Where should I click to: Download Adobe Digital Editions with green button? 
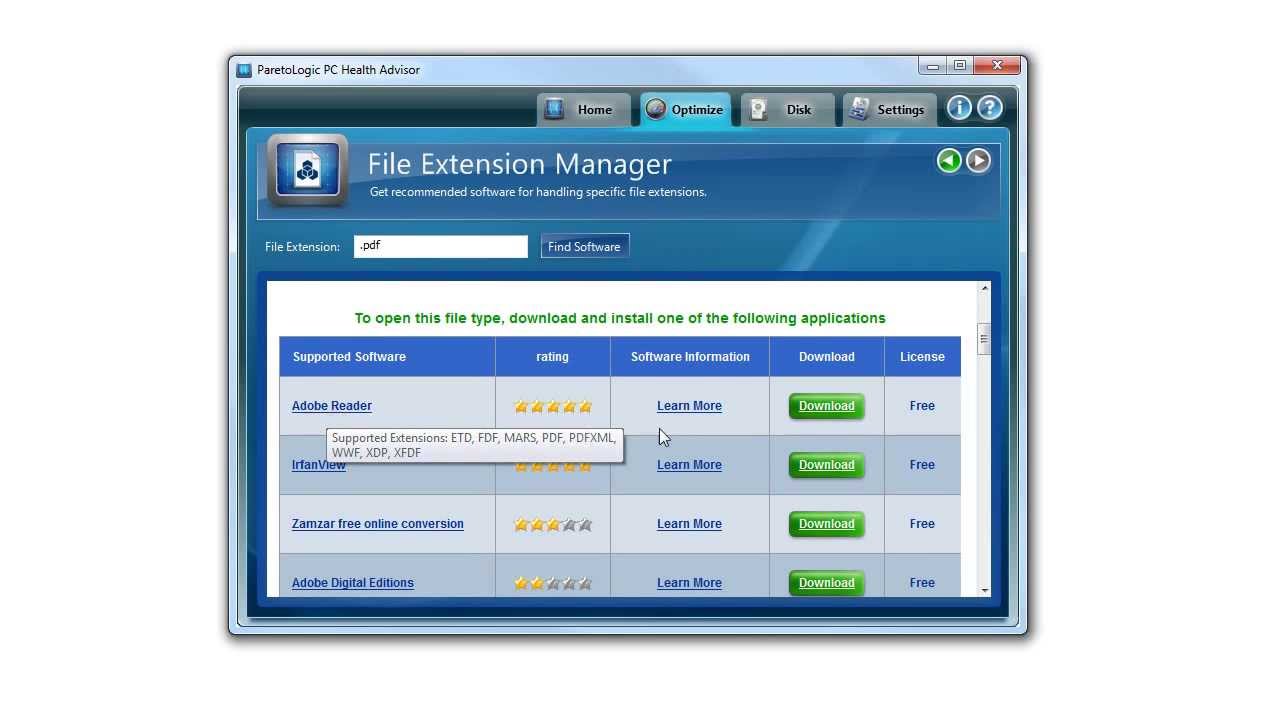[827, 583]
